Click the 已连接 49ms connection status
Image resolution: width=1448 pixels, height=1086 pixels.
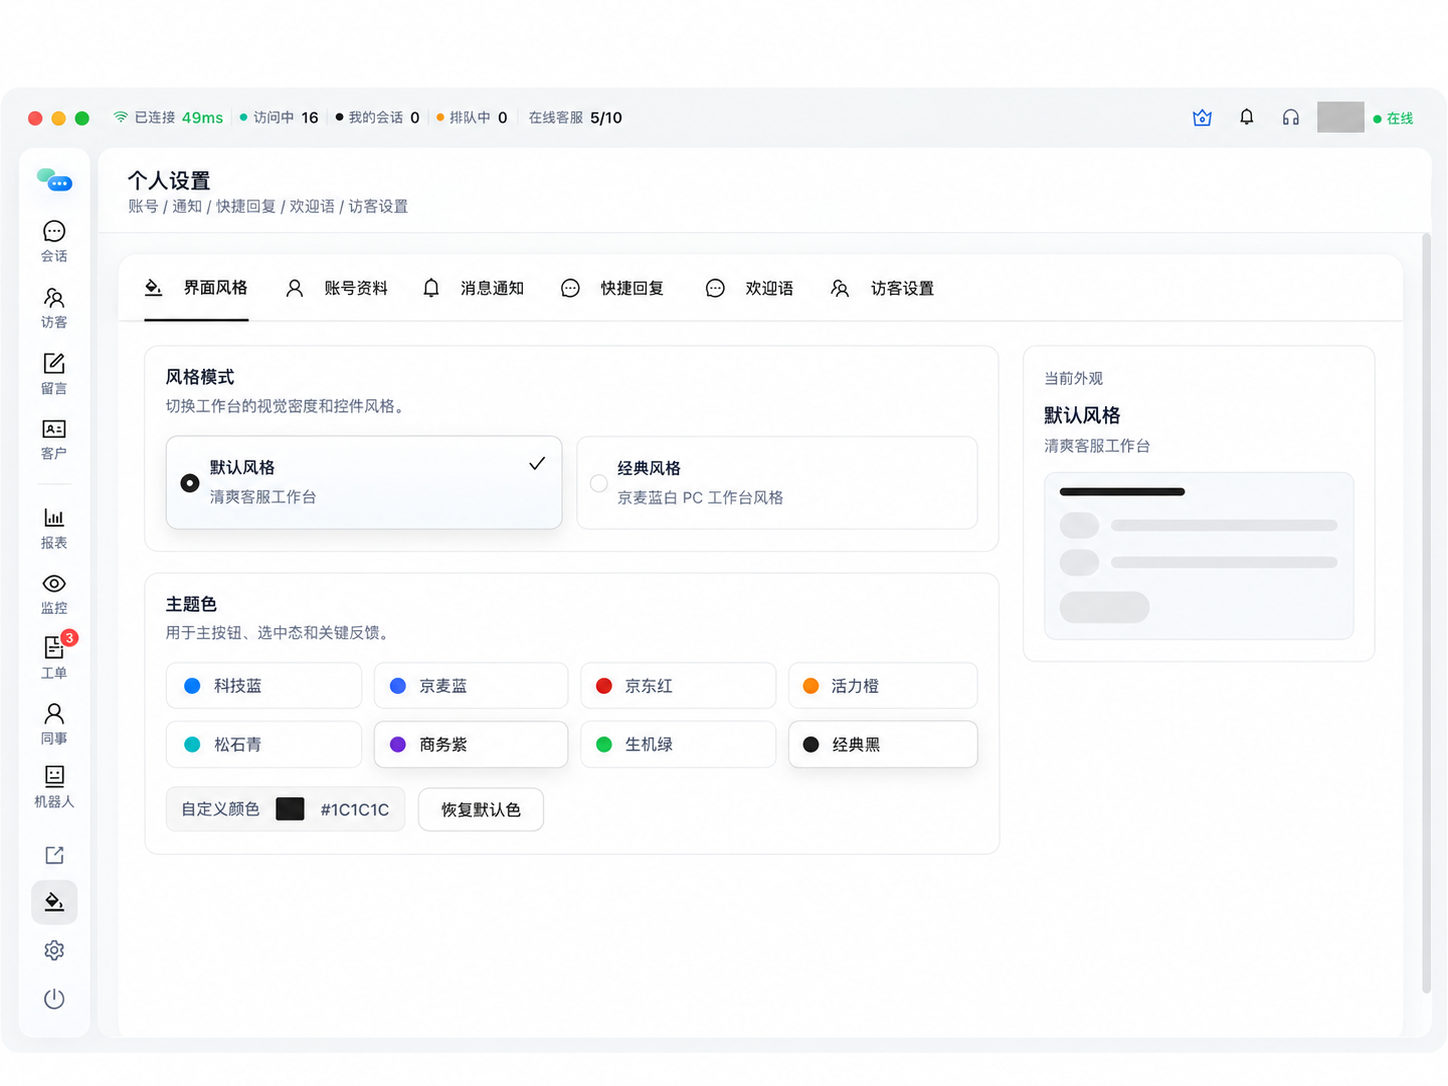point(168,118)
